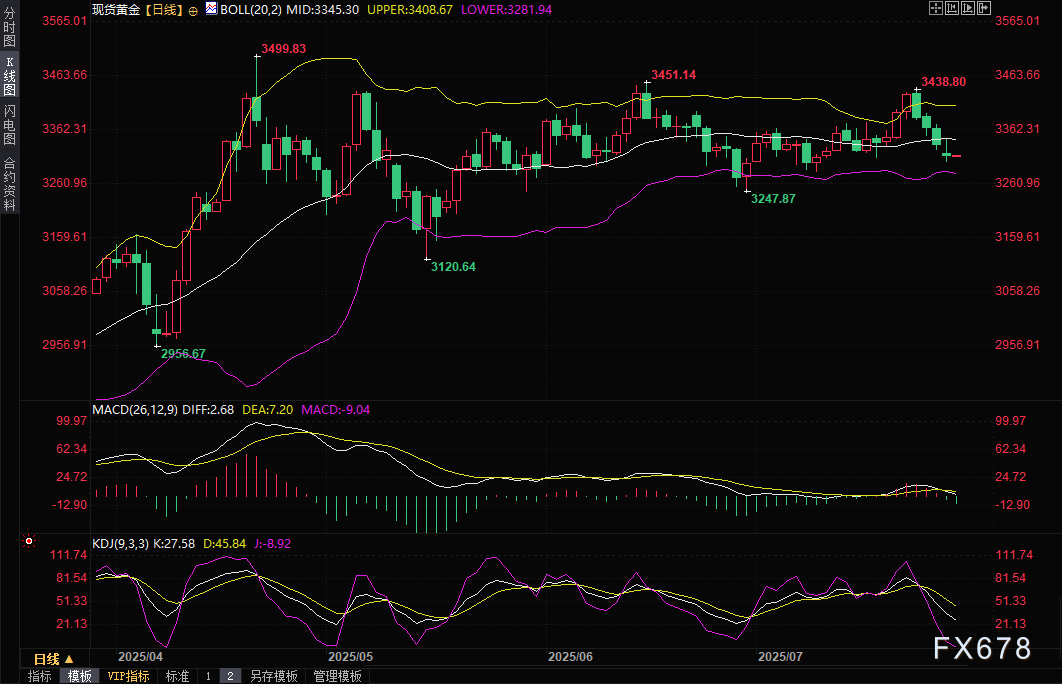Click the 管理模板 button
The height and width of the screenshot is (684, 1062).
coord(337,676)
